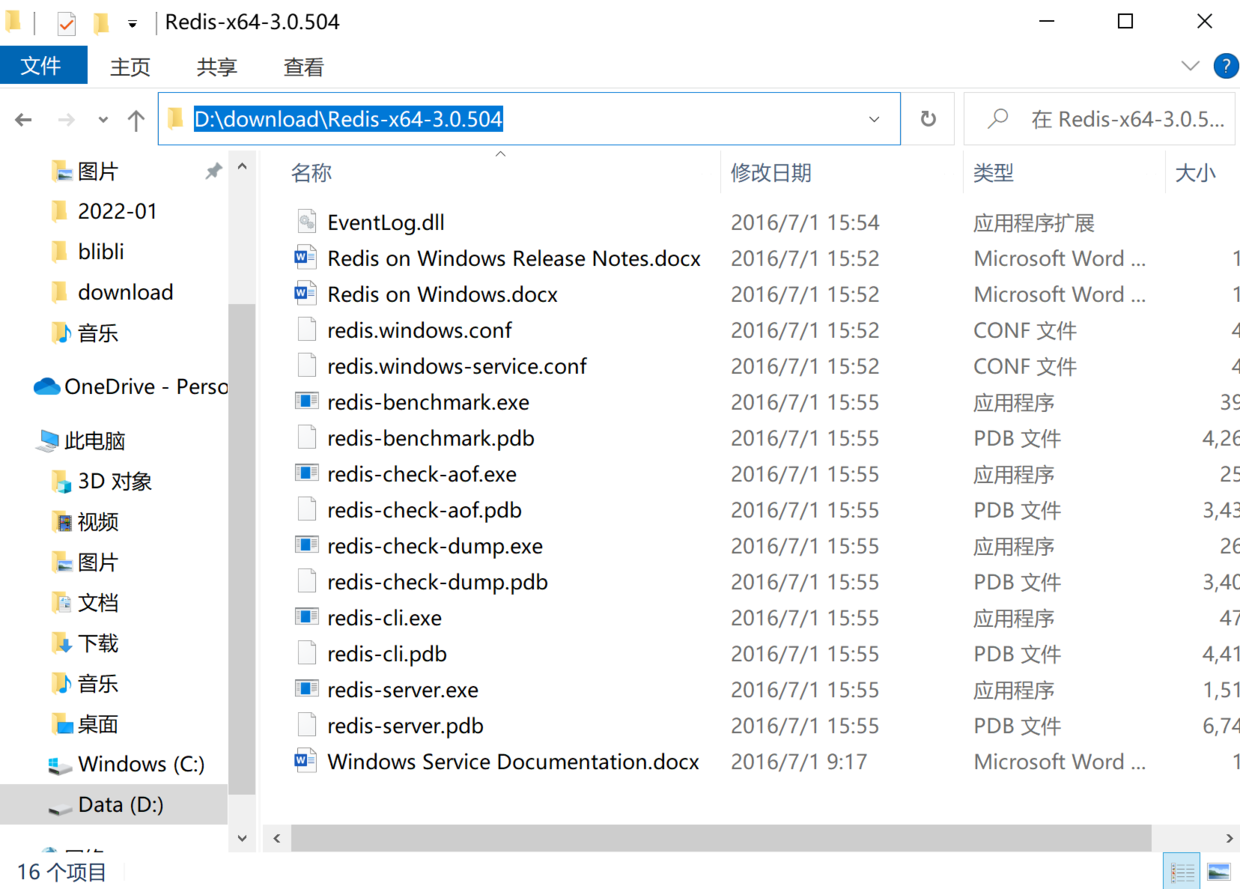Click the redis-server.exe application icon

pyautogui.click(x=306, y=690)
